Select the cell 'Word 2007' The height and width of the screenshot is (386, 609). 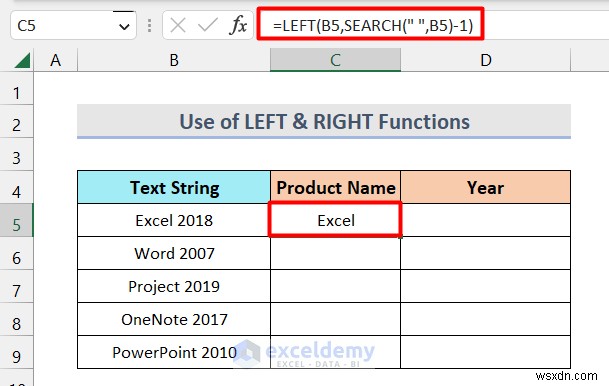(x=174, y=253)
